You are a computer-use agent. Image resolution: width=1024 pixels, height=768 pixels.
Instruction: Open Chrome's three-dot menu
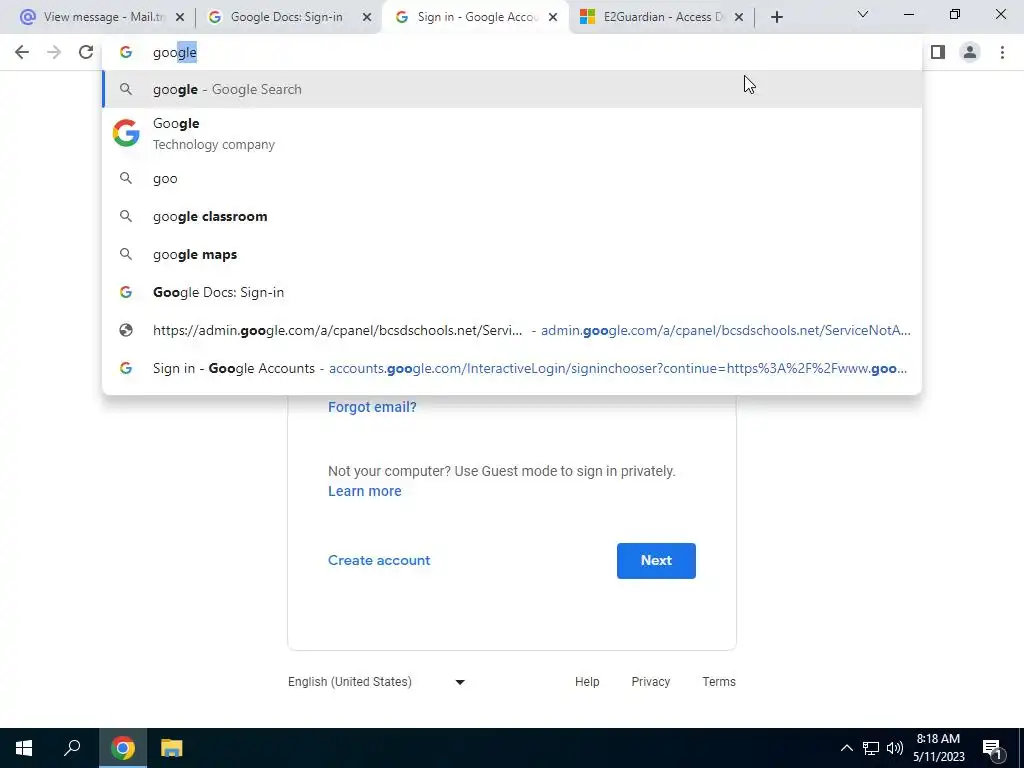pyautogui.click(x=1002, y=52)
